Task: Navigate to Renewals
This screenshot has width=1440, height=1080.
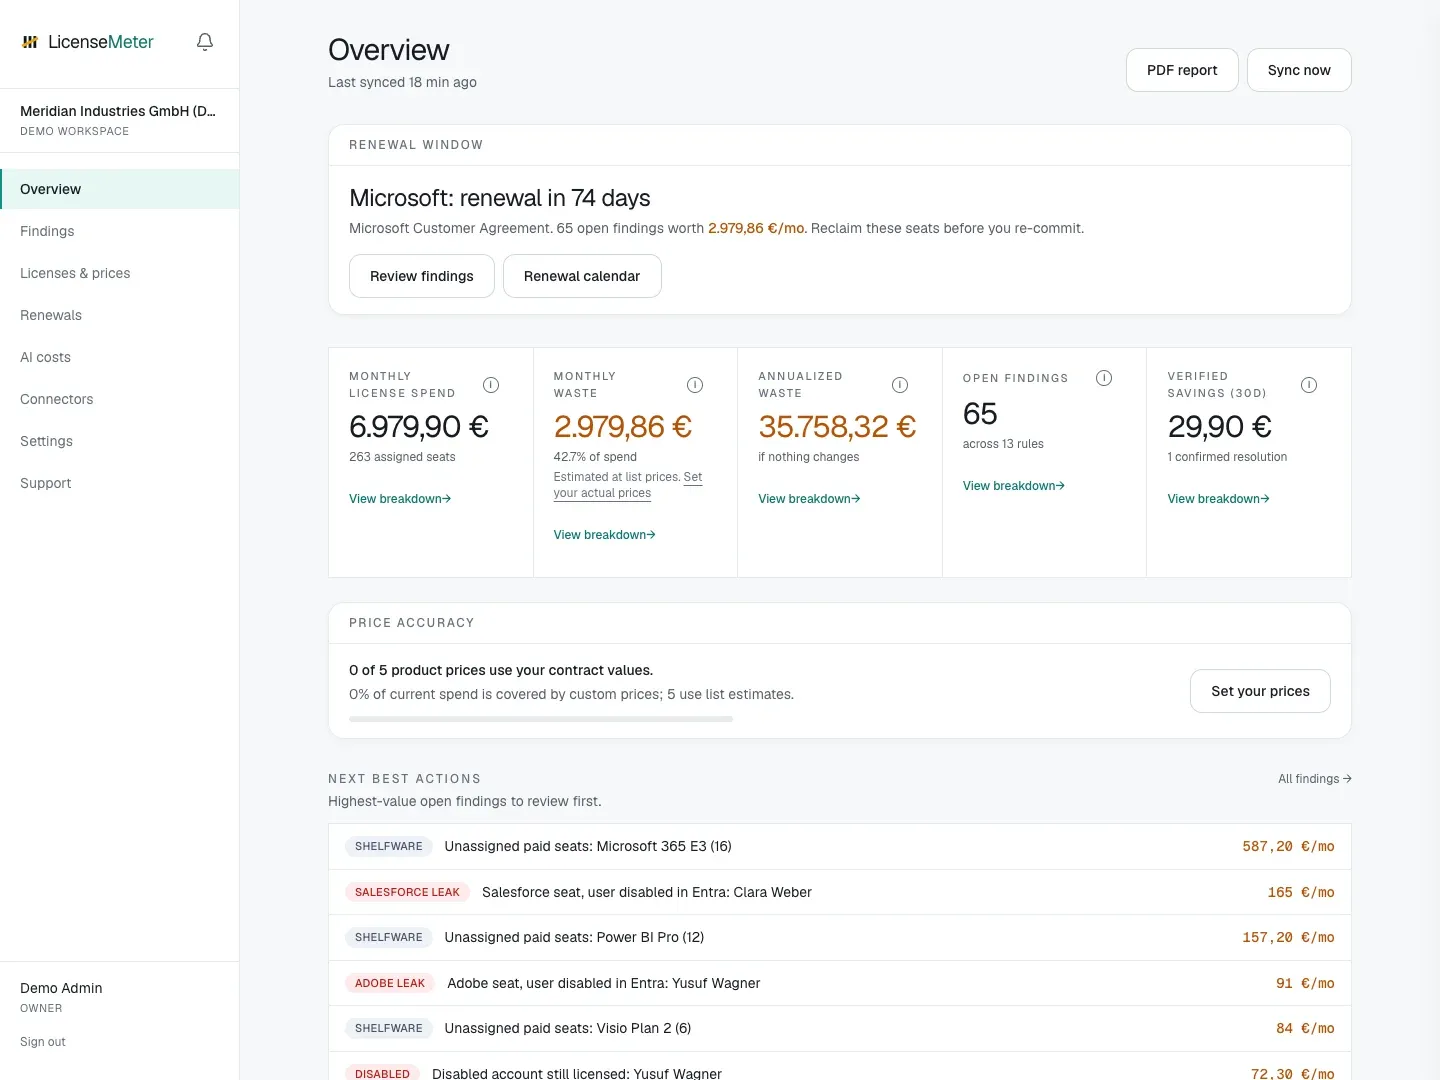Action: [x=120, y=315]
